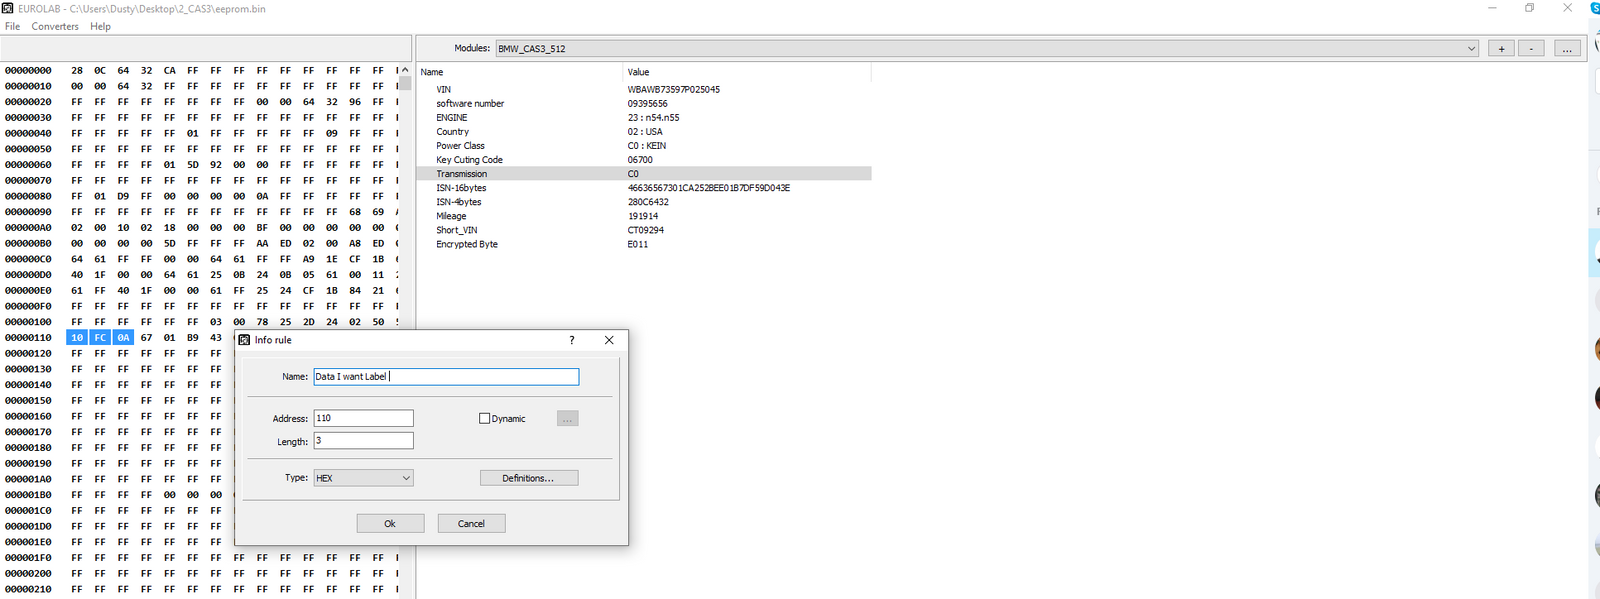The image size is (1600, 599).
Task: Click the Address input field
Action: click(363, 418)
